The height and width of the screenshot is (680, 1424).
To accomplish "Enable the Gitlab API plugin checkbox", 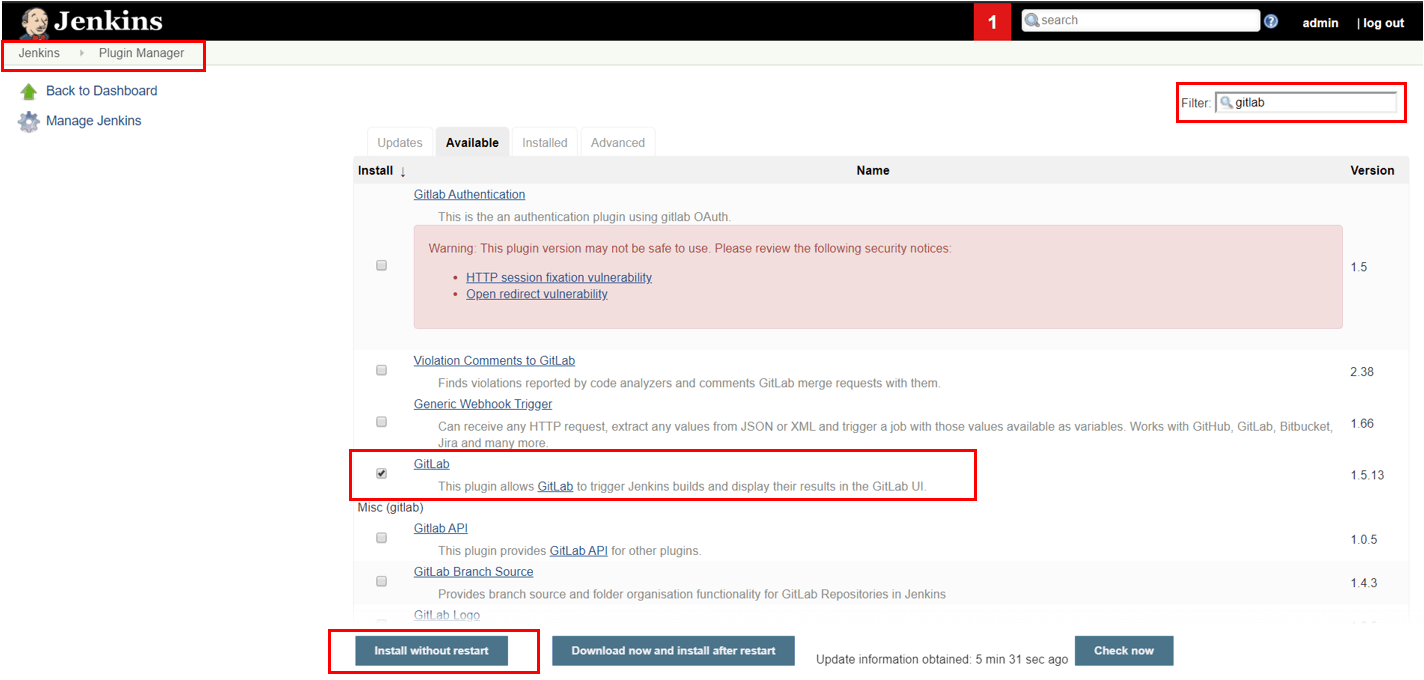I will (381, 537).
